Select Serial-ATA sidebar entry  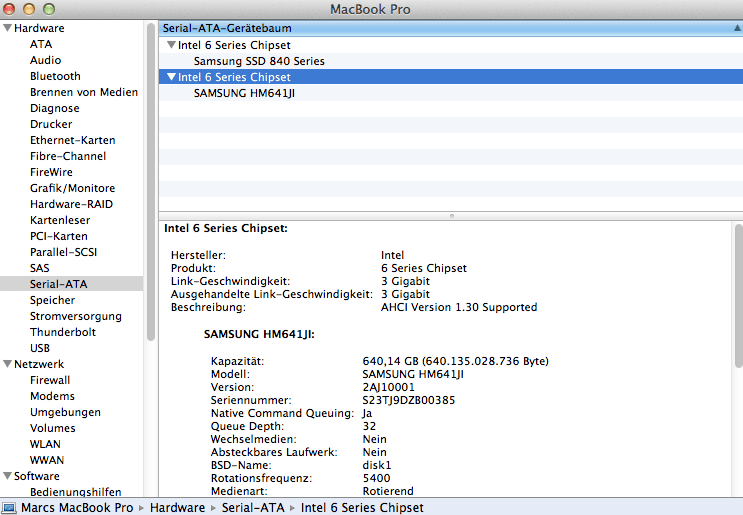(71, 284)
